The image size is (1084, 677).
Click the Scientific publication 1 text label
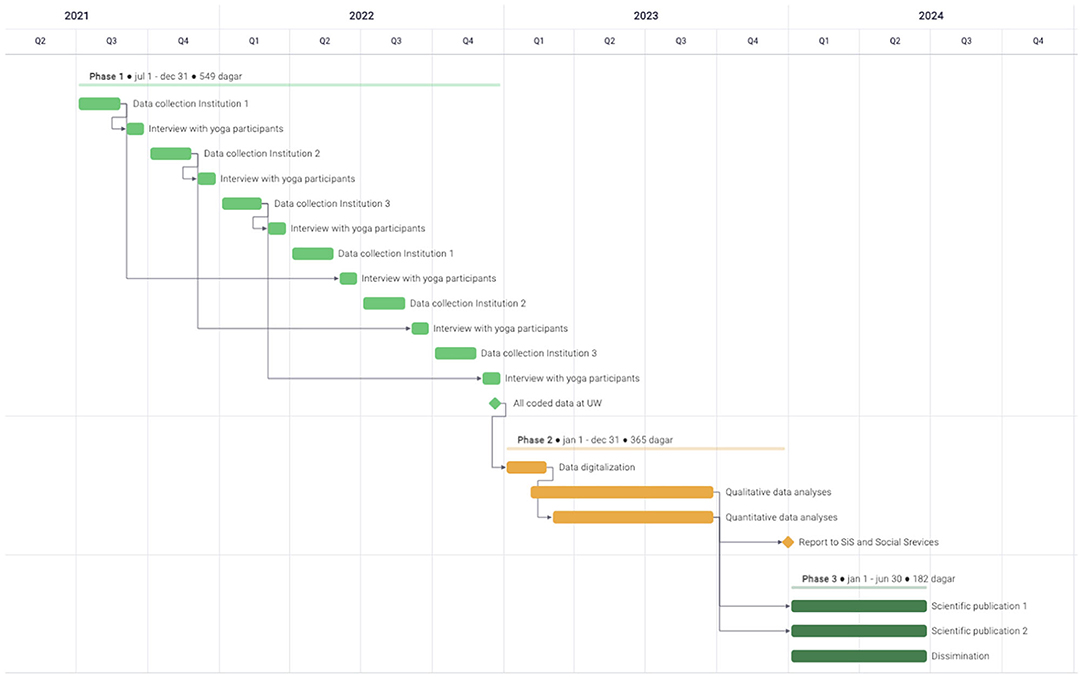click(979, 606)
